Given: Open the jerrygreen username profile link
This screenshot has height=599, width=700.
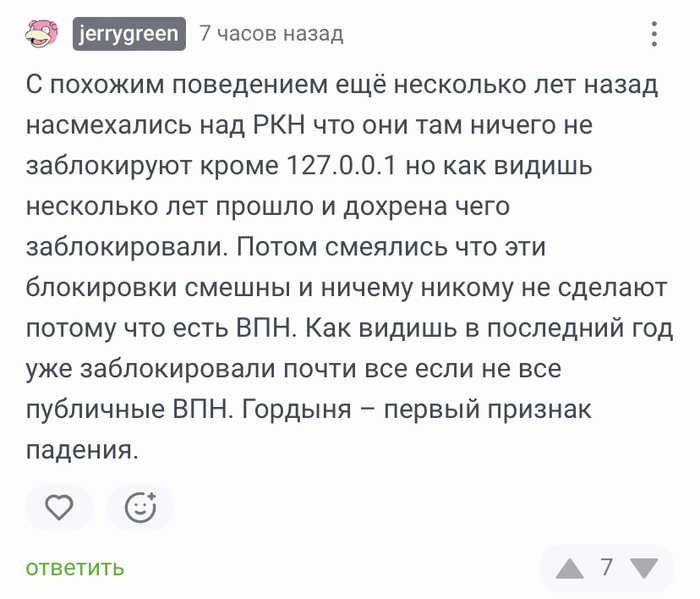Looking at the screenshot, I should coord(130,35).
